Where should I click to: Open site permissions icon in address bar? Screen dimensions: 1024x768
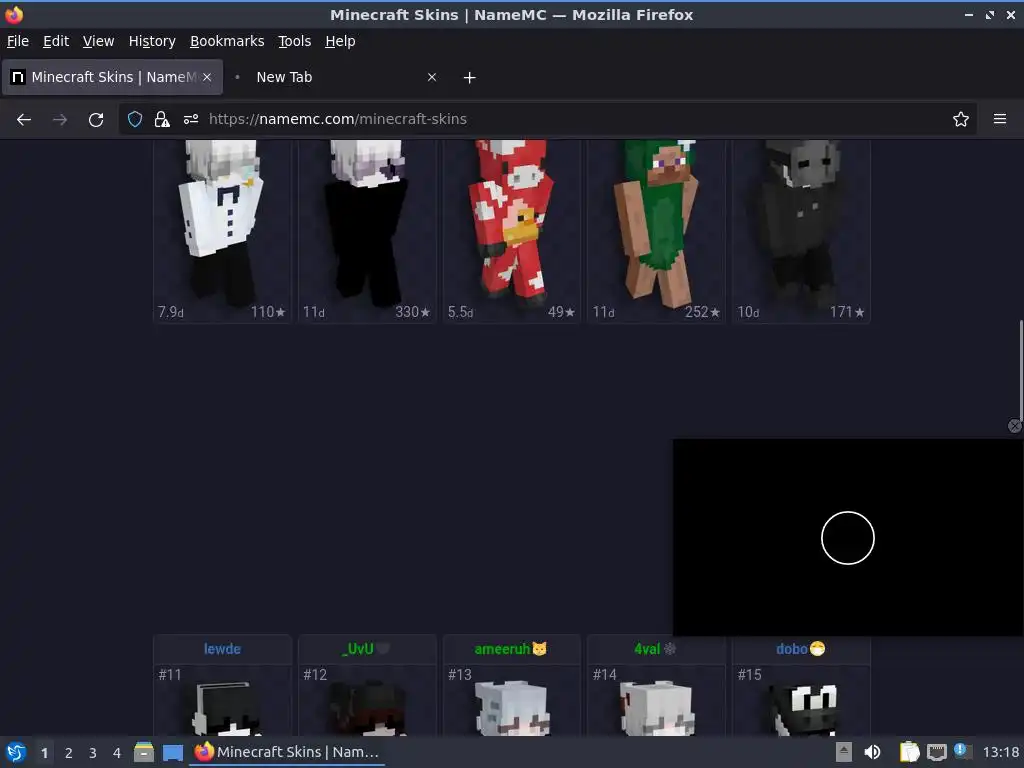tap(191, 119)
